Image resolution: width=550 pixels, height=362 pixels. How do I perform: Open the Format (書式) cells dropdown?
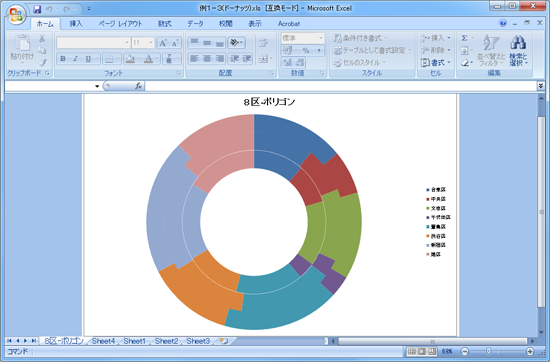(435, 62)
